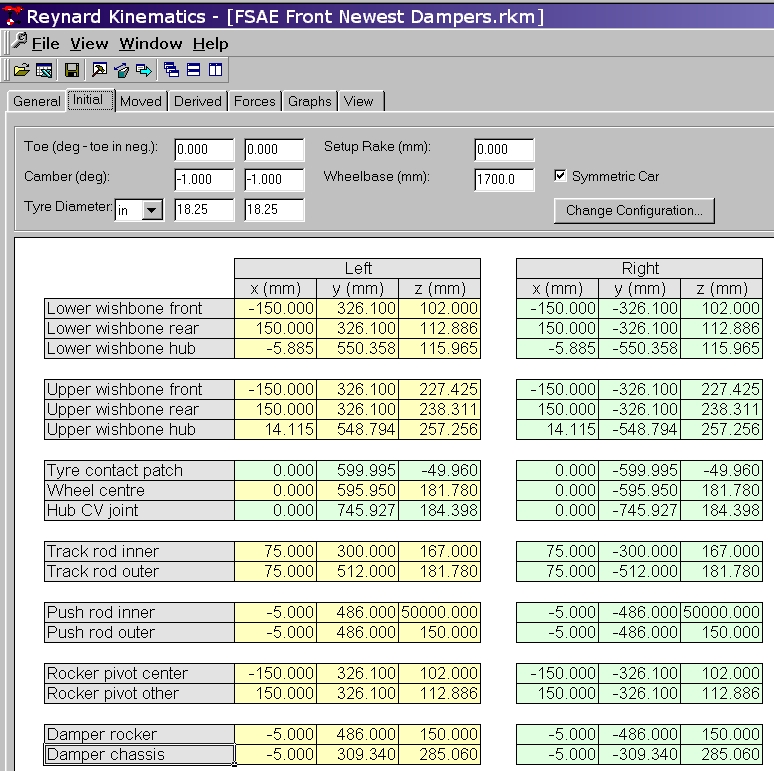Open the View menu in the menu bar
The image size is (774, 771).
(89, 44)
